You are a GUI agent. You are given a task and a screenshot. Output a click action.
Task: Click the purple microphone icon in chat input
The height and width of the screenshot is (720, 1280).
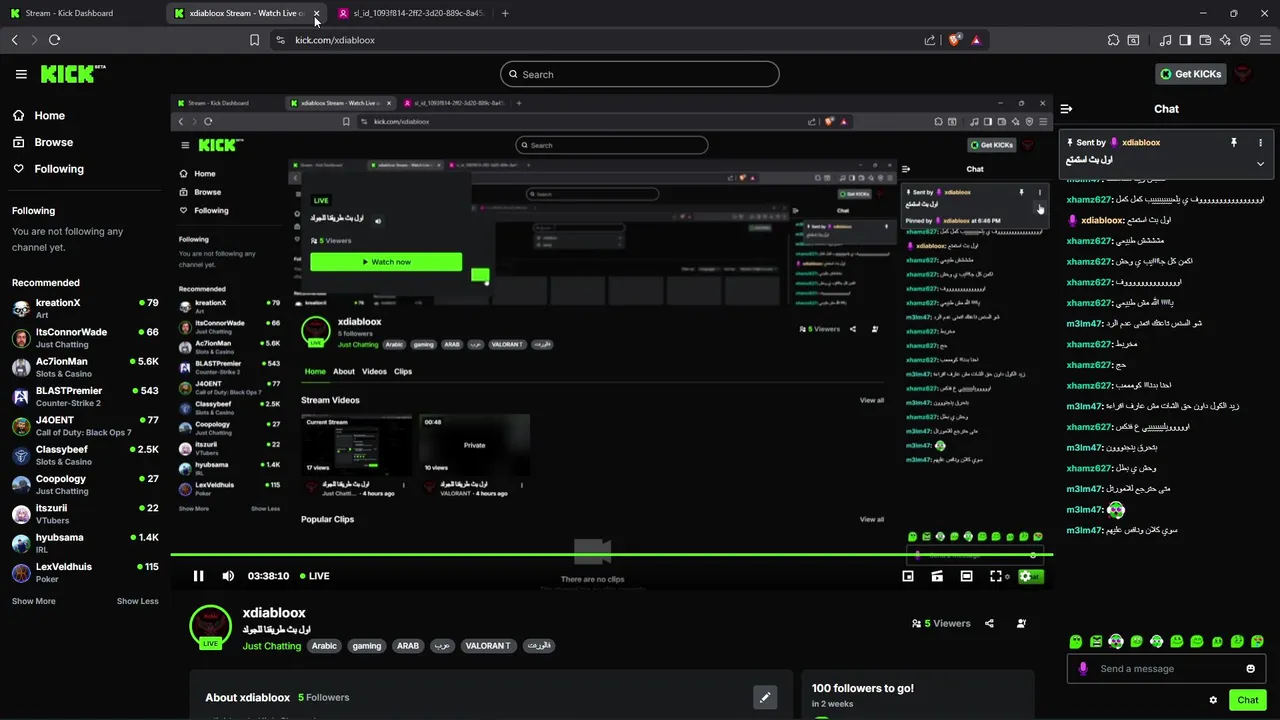(x=1083, y=669)
